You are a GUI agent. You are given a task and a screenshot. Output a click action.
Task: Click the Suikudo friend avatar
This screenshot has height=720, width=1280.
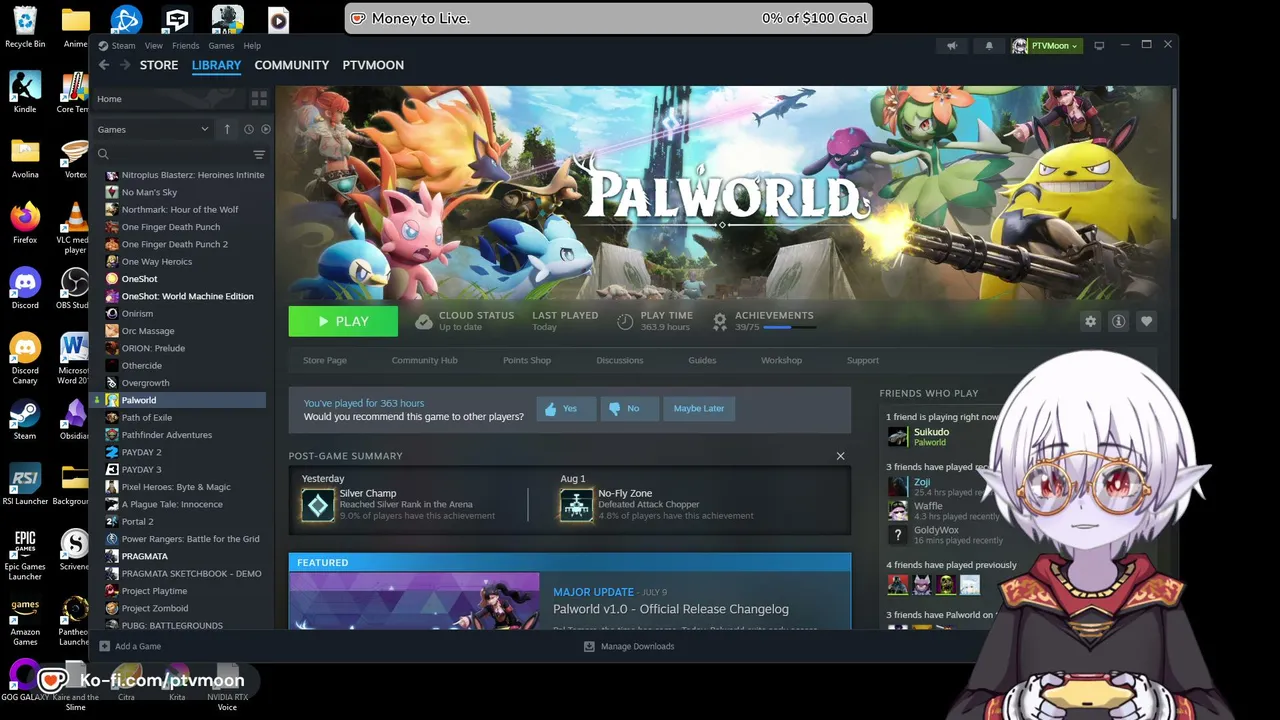click(898, 437)
